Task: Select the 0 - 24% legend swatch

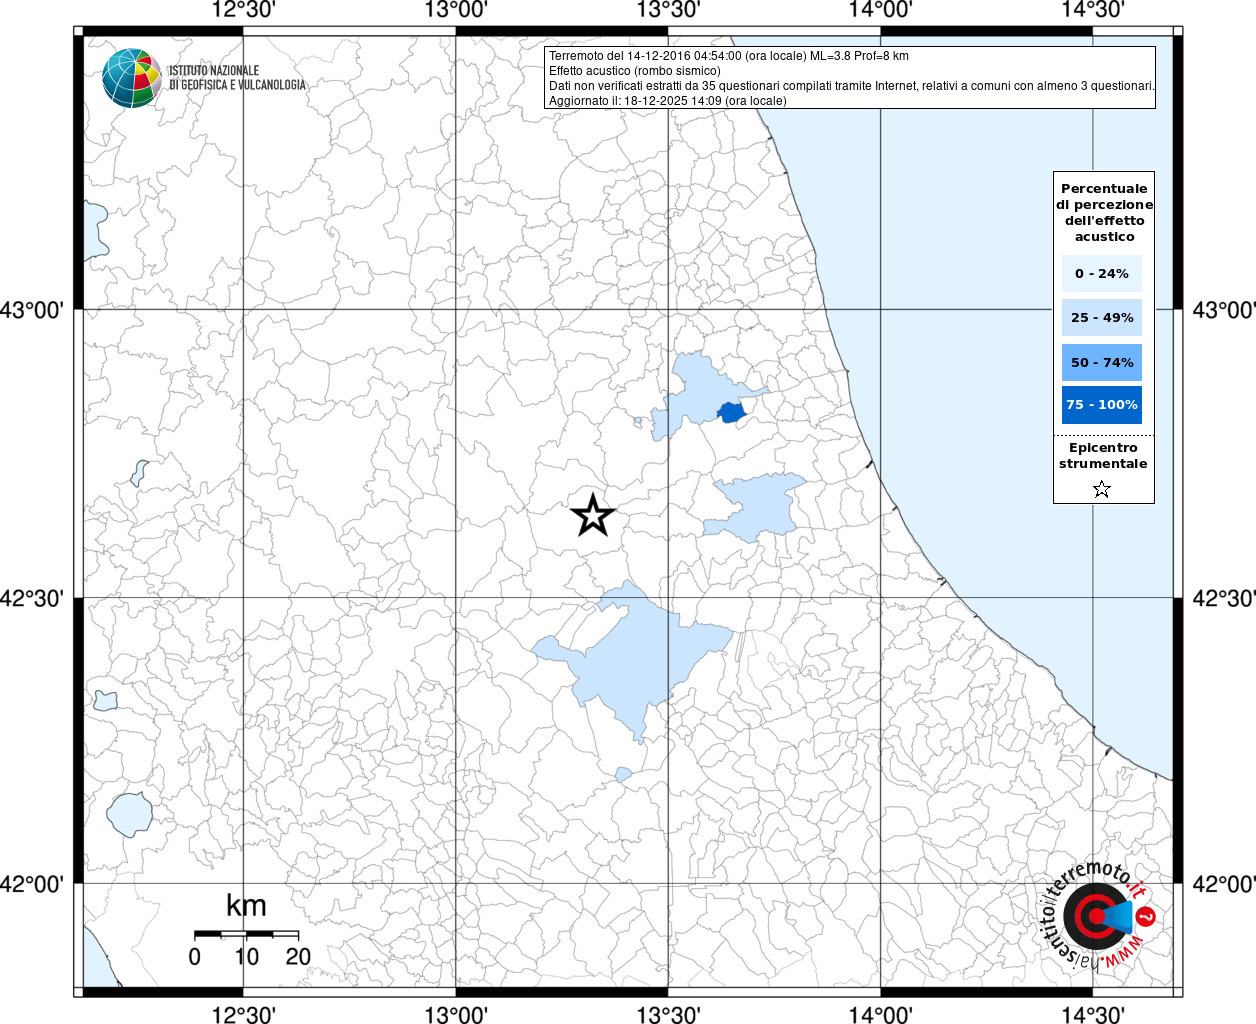Action: point(1102,273)
